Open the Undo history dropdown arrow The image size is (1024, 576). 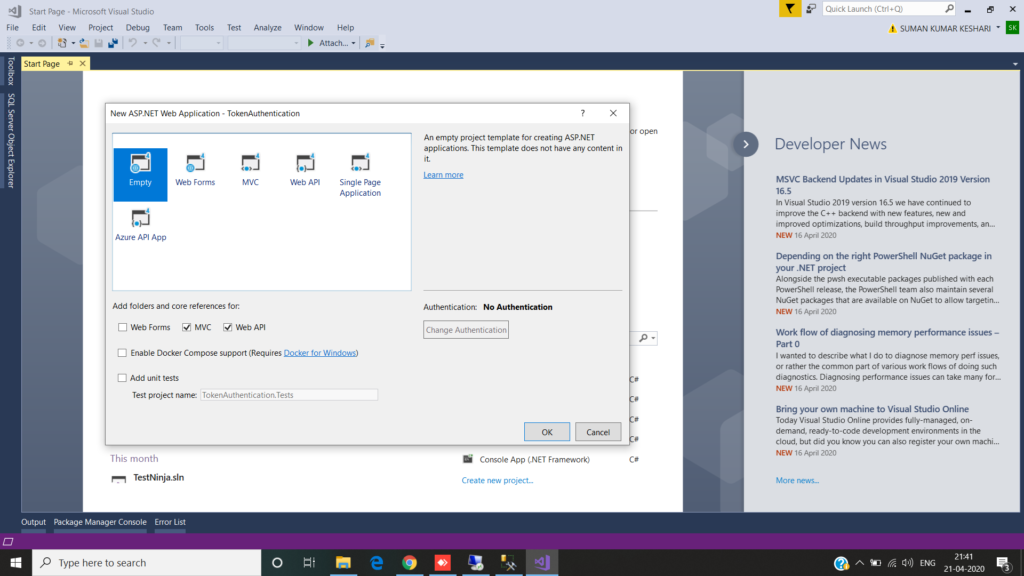click(x=144, y=43)
